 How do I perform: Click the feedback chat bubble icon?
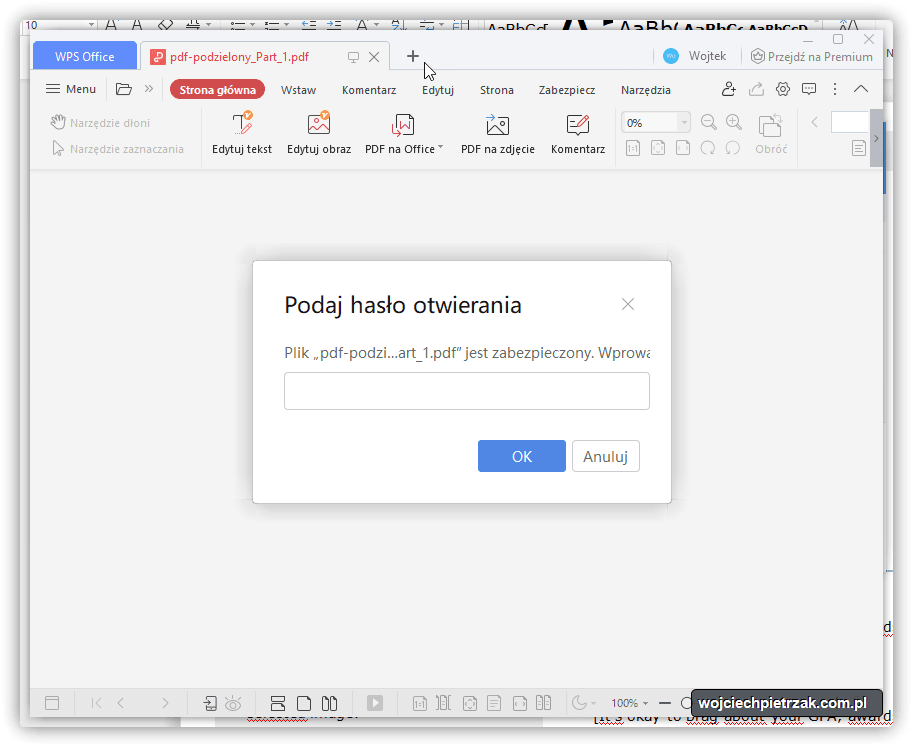tap(809, 89)
